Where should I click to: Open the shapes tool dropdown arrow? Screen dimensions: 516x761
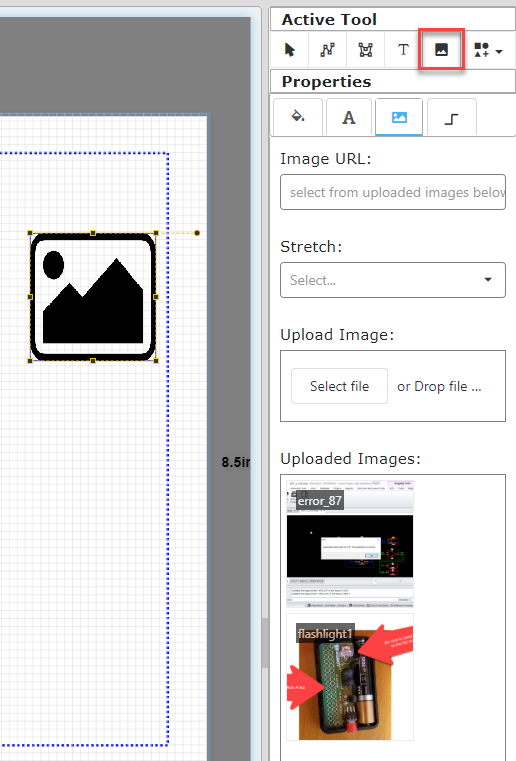coord(499,50)
